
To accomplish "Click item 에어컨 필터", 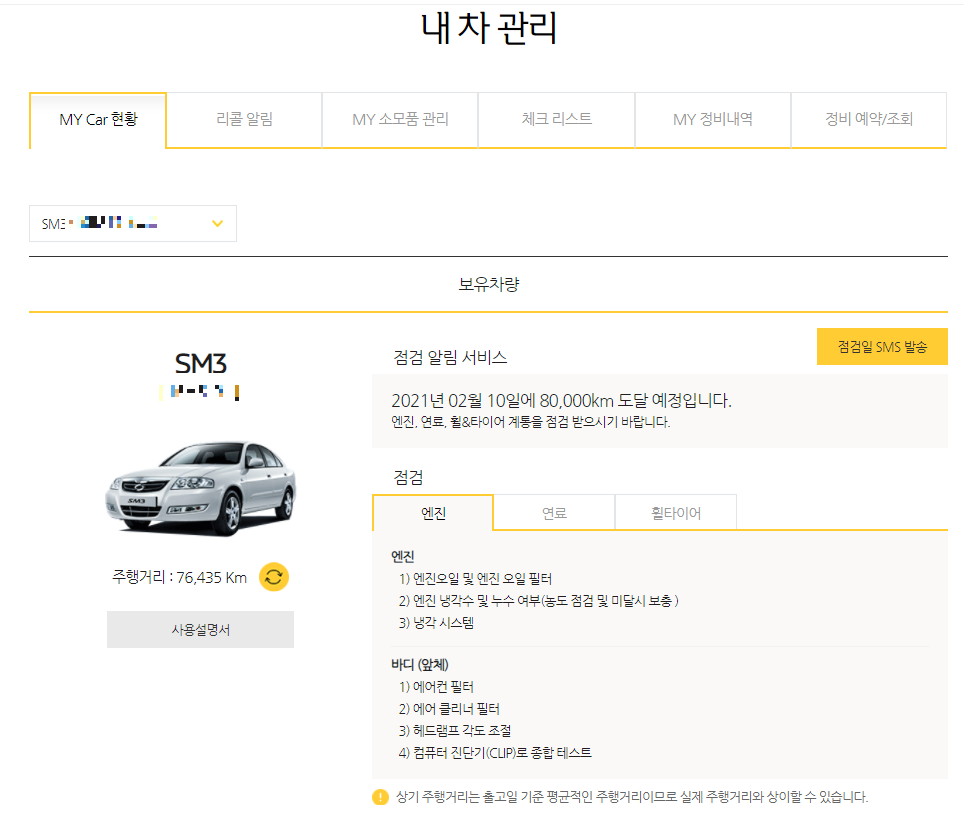I will 436,687.
